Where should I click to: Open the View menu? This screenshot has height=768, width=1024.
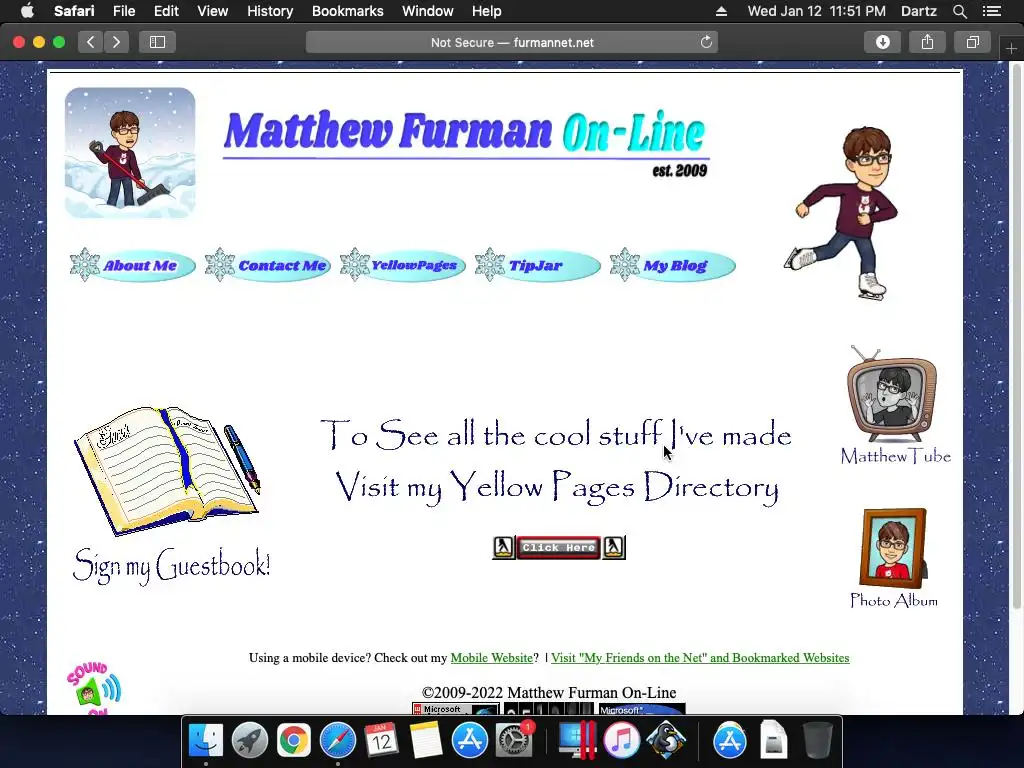click(x=212, y=11)
